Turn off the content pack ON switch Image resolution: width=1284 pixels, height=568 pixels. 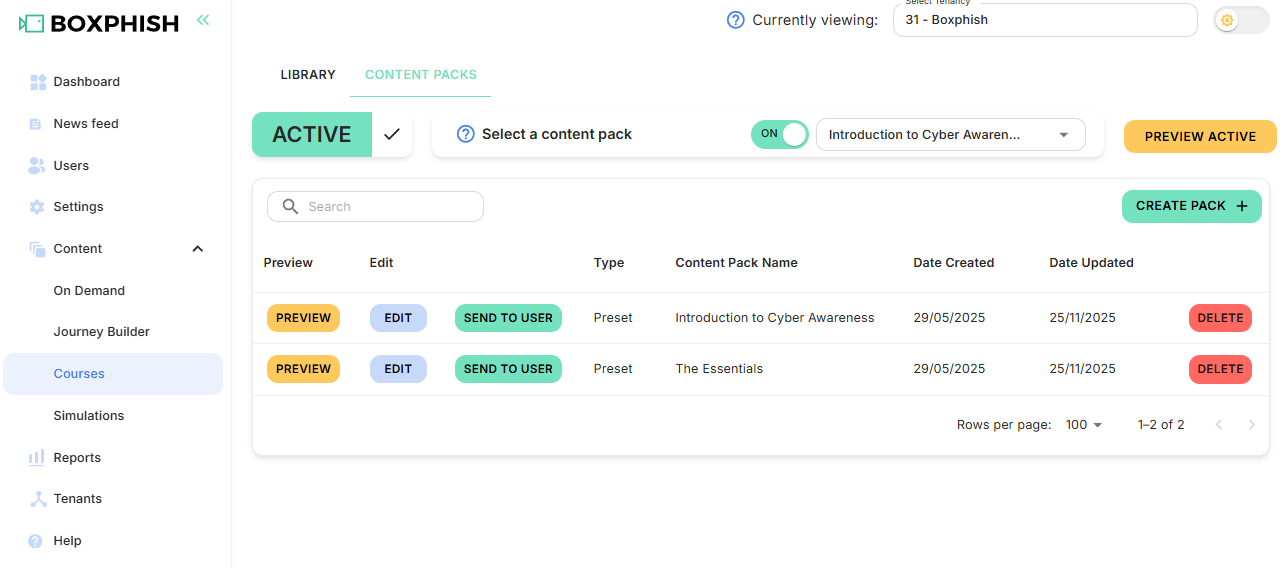pyautogui.click(x=780, y=134)
